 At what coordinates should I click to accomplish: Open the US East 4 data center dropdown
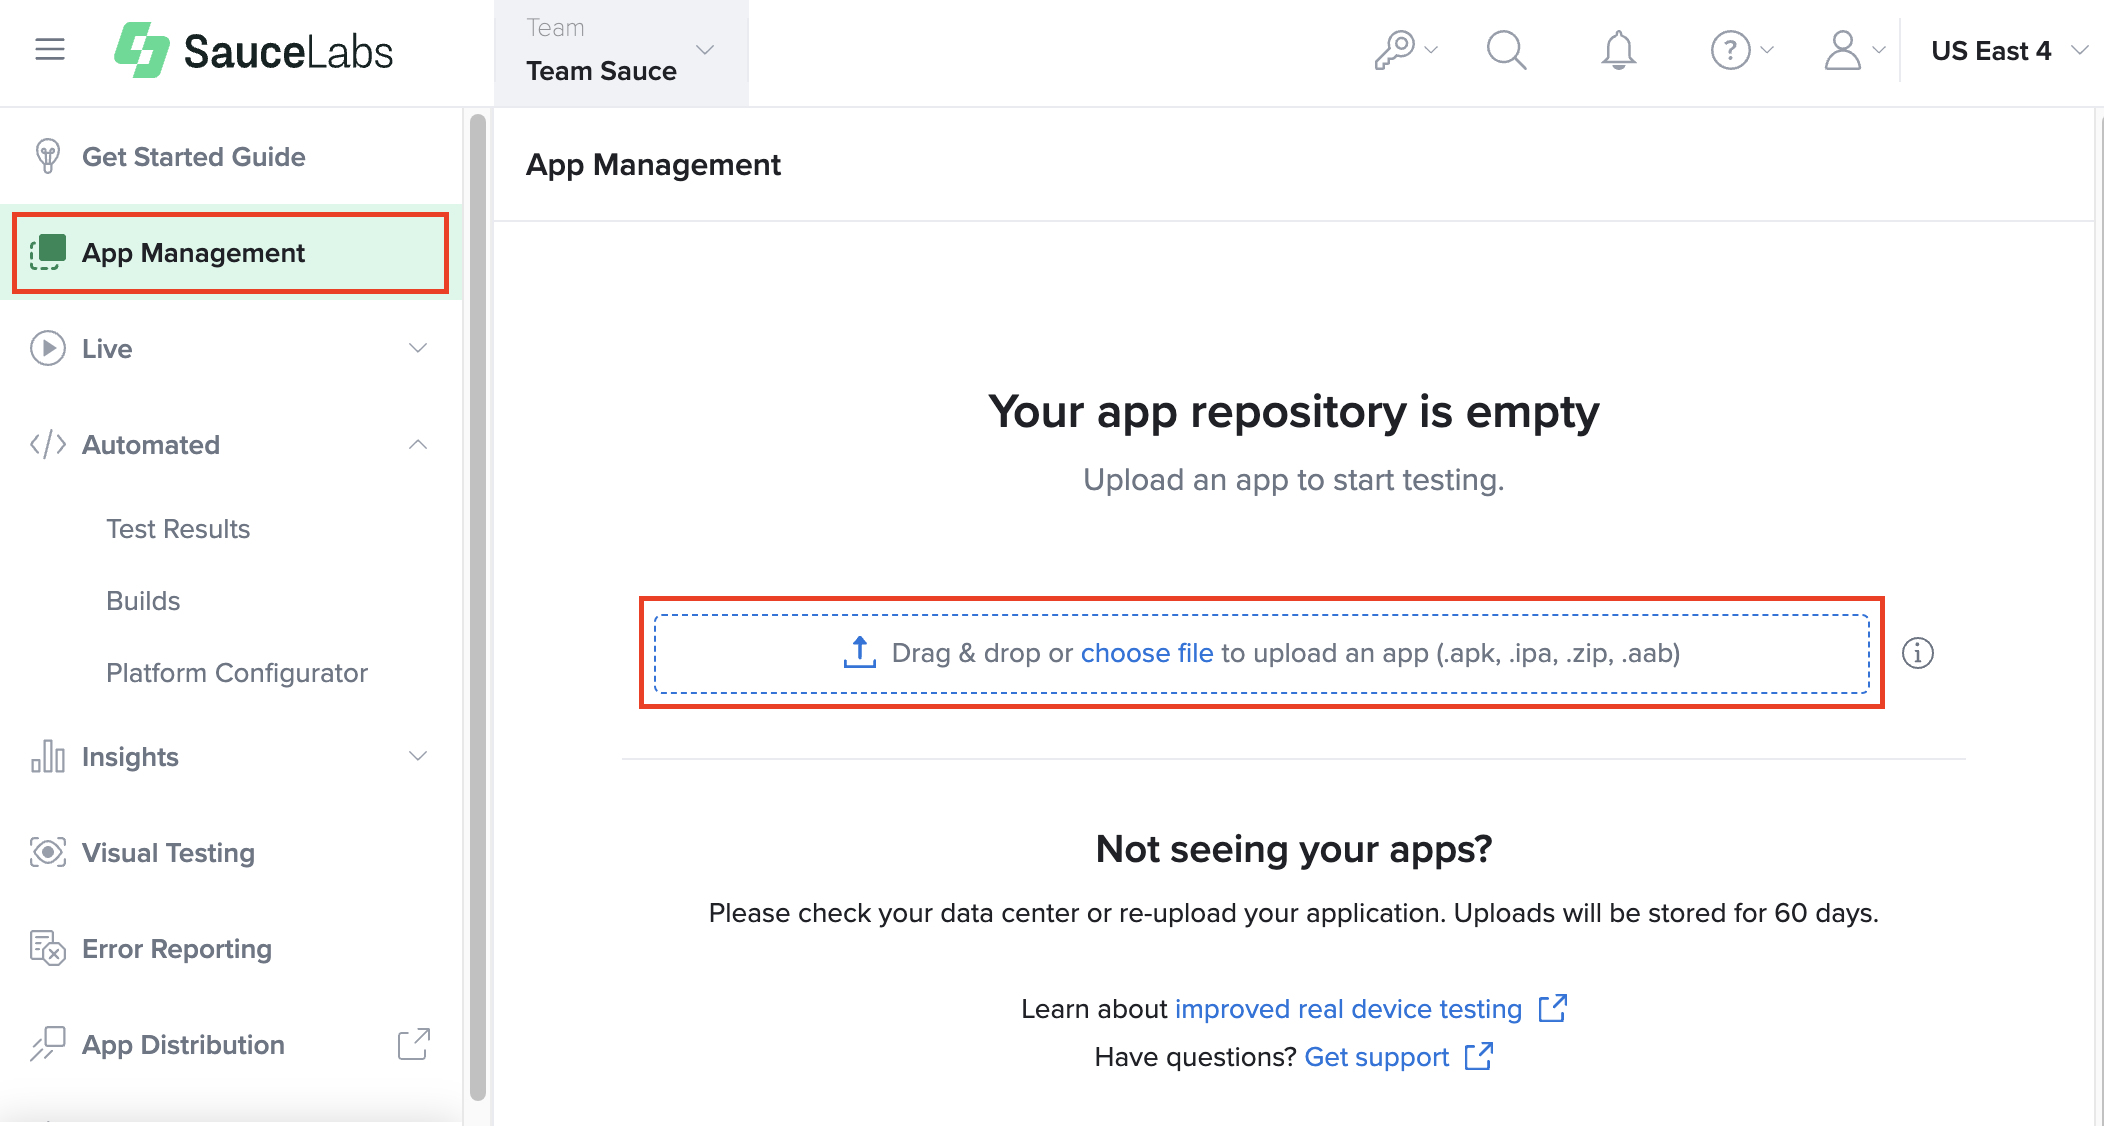(x=2009, y=50)
